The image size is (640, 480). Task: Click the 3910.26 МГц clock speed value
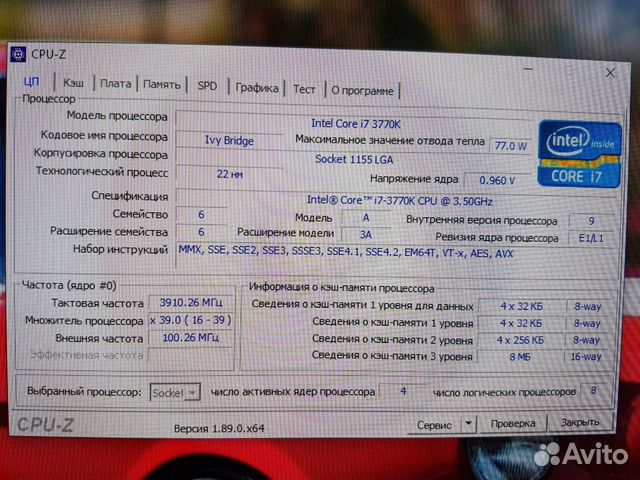point(191,302)
